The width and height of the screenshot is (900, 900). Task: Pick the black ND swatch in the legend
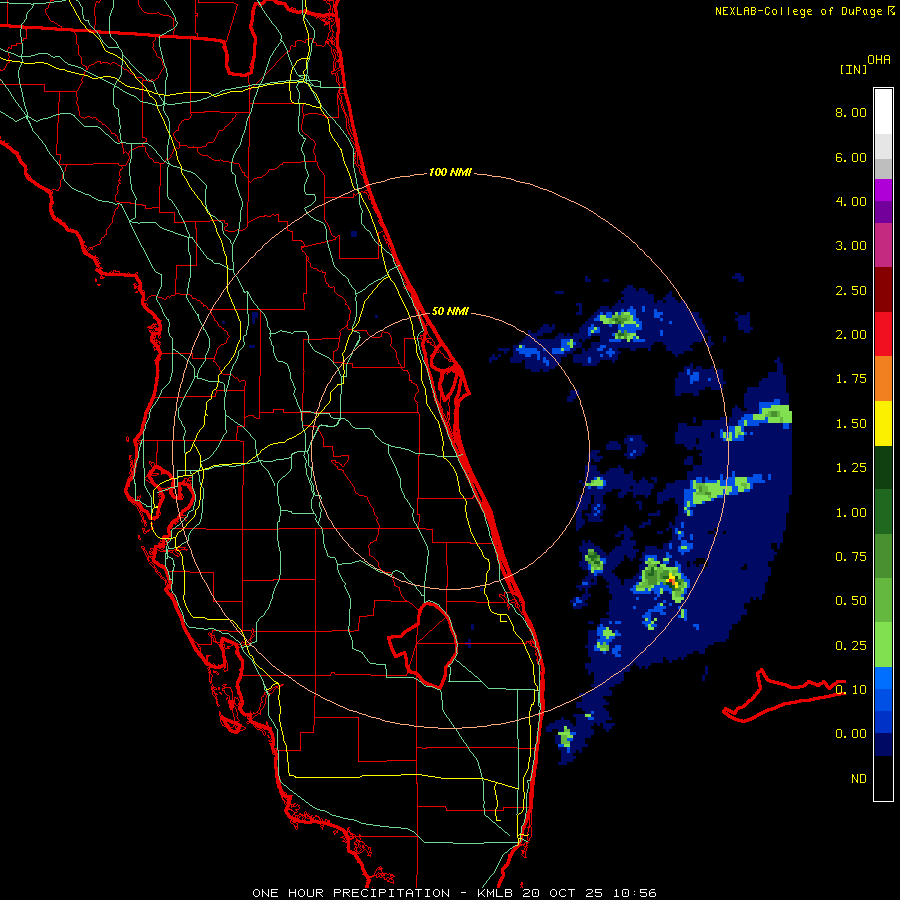(883, 778)
